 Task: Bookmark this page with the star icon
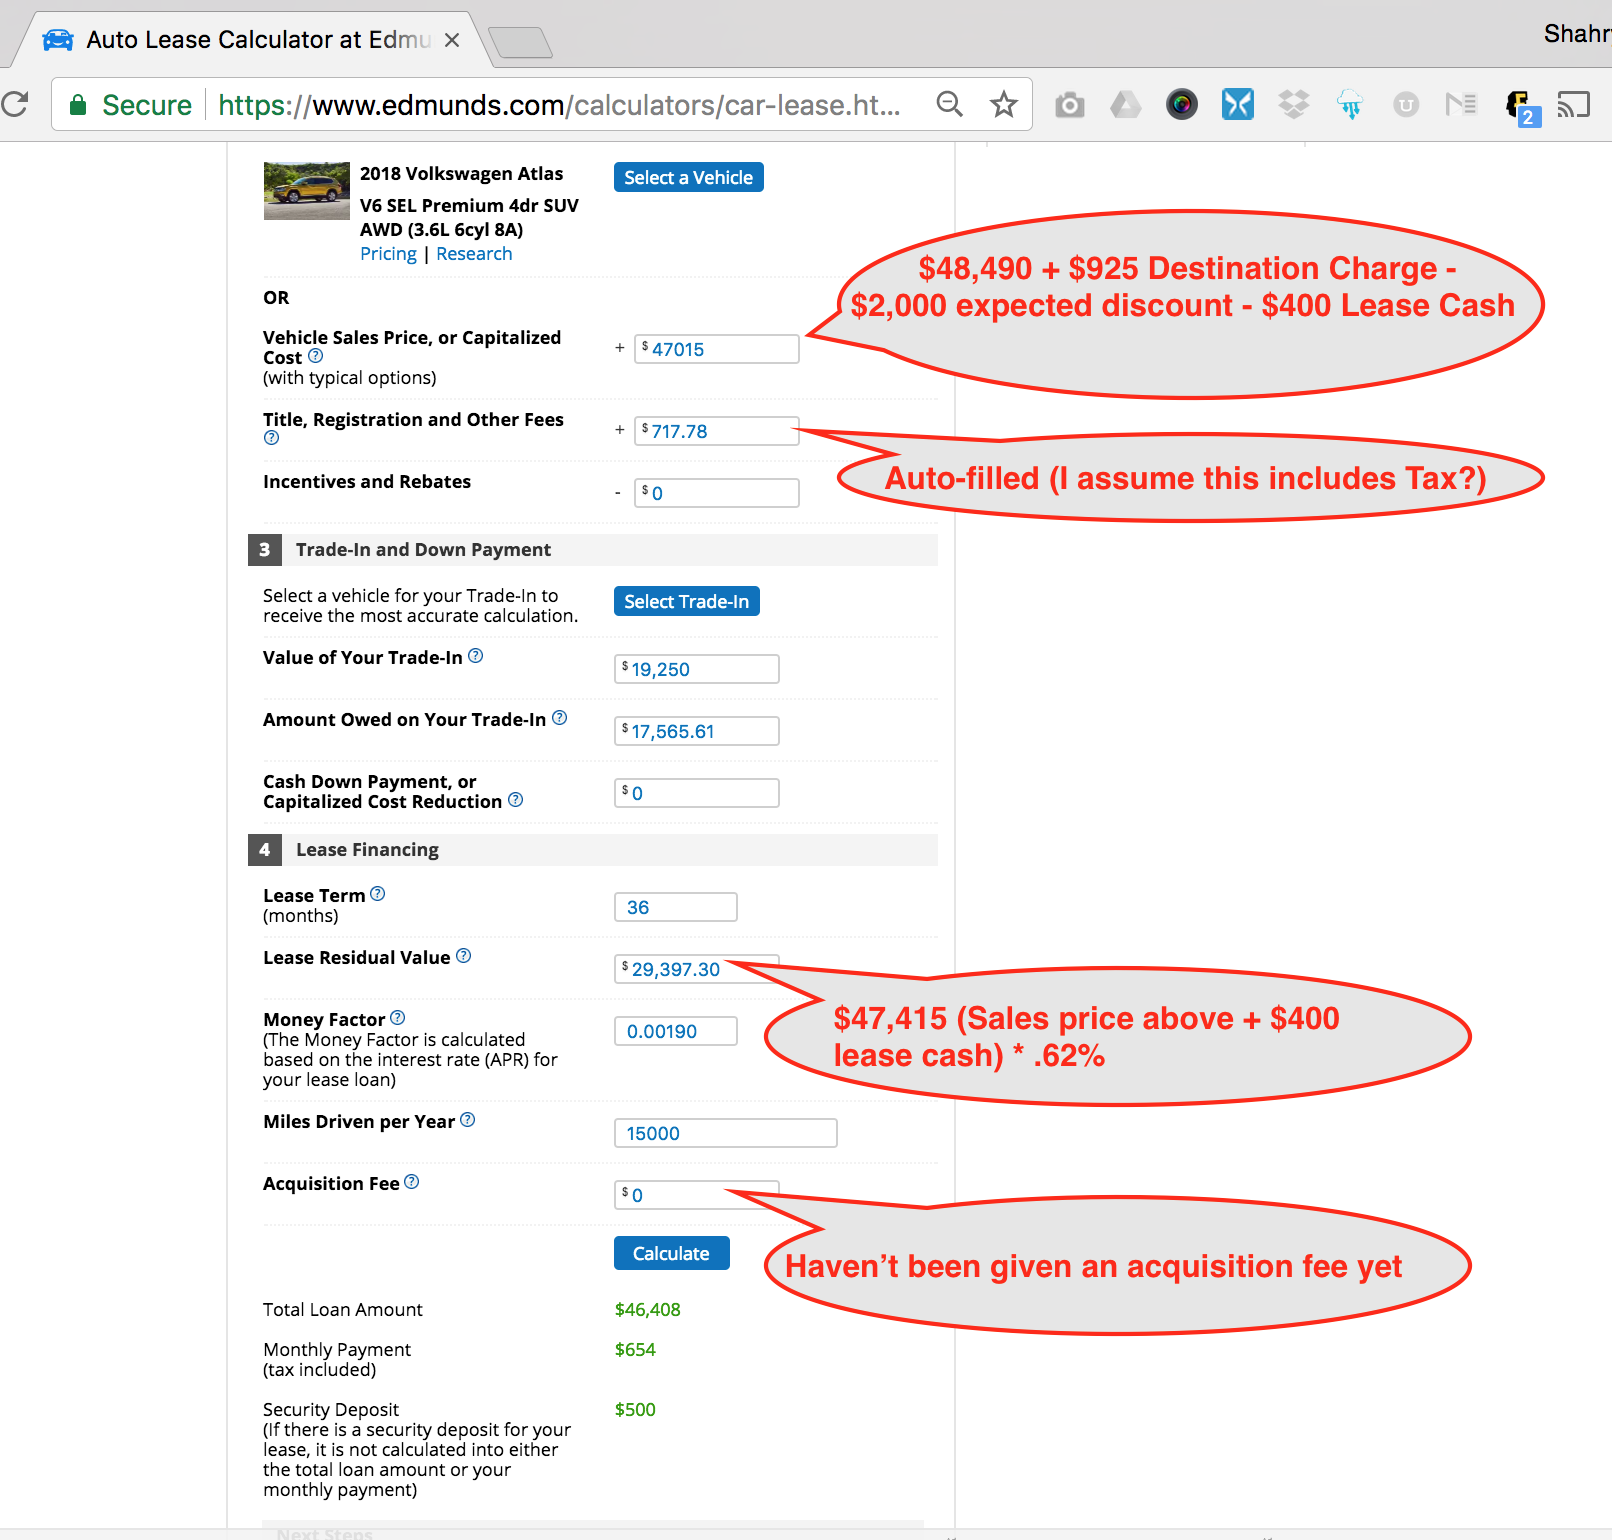pyautogui.click(x=1003, y=104)
